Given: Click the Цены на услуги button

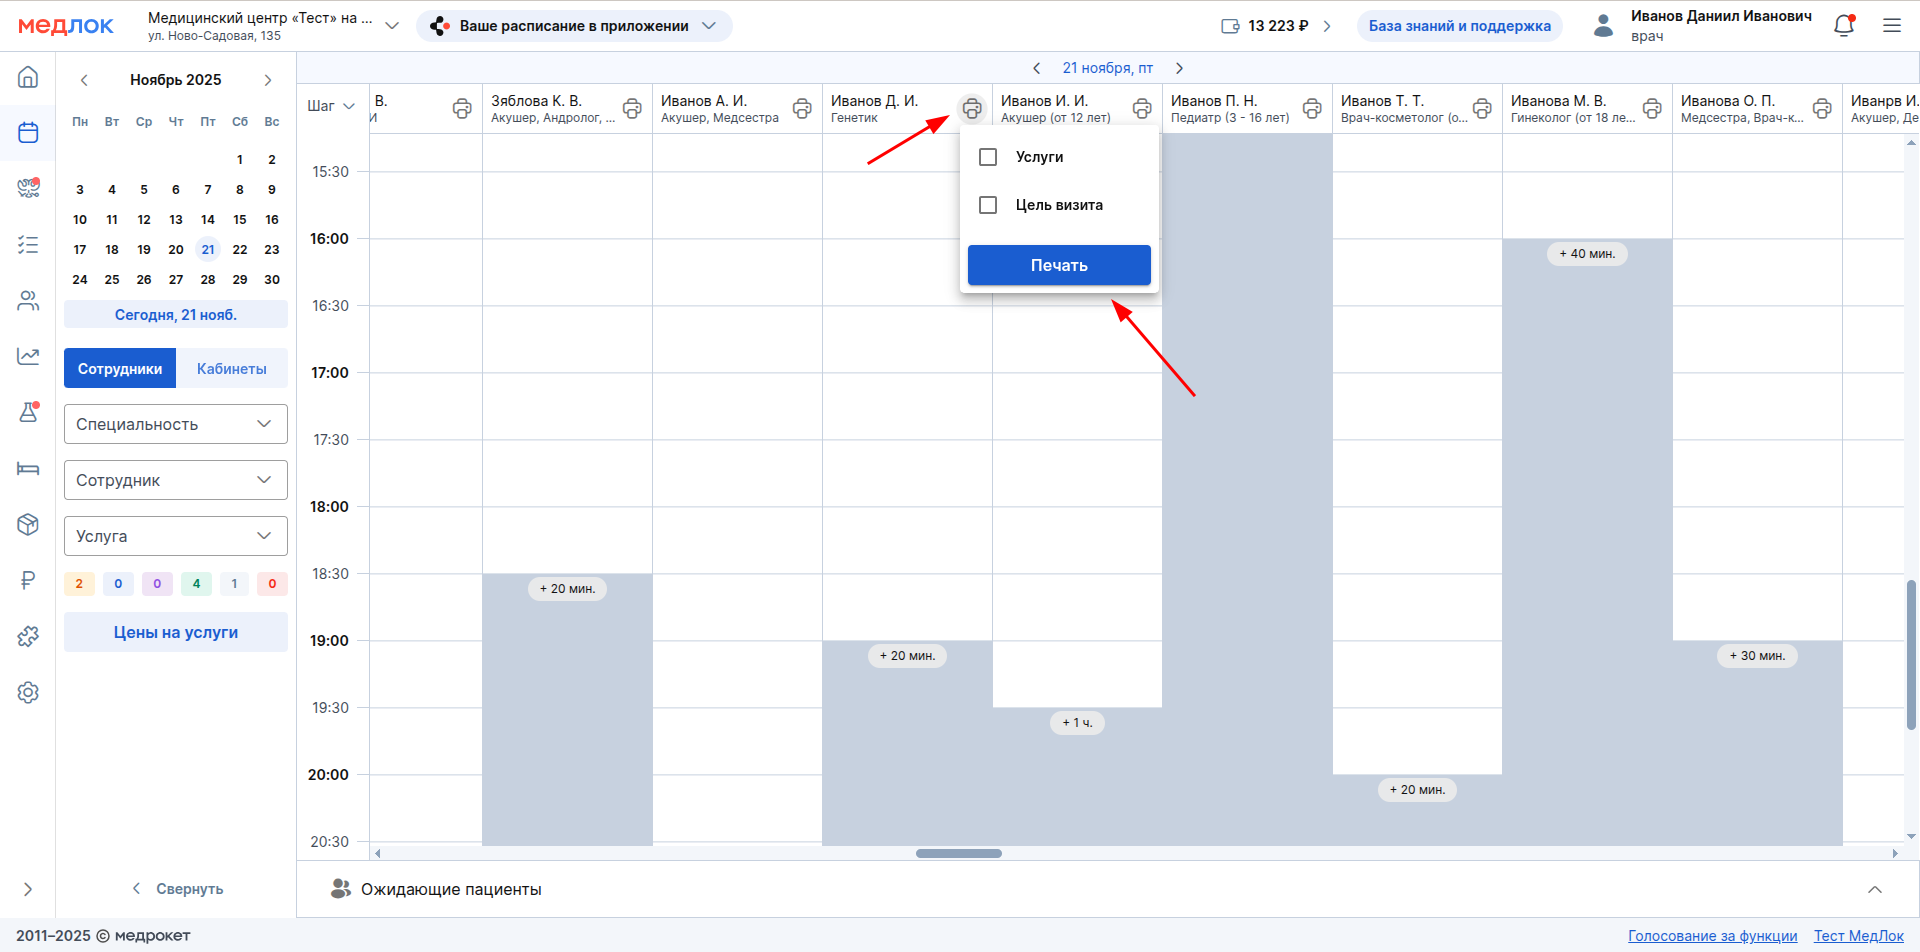Looking at the screenshot, I should tap(176, 632).
